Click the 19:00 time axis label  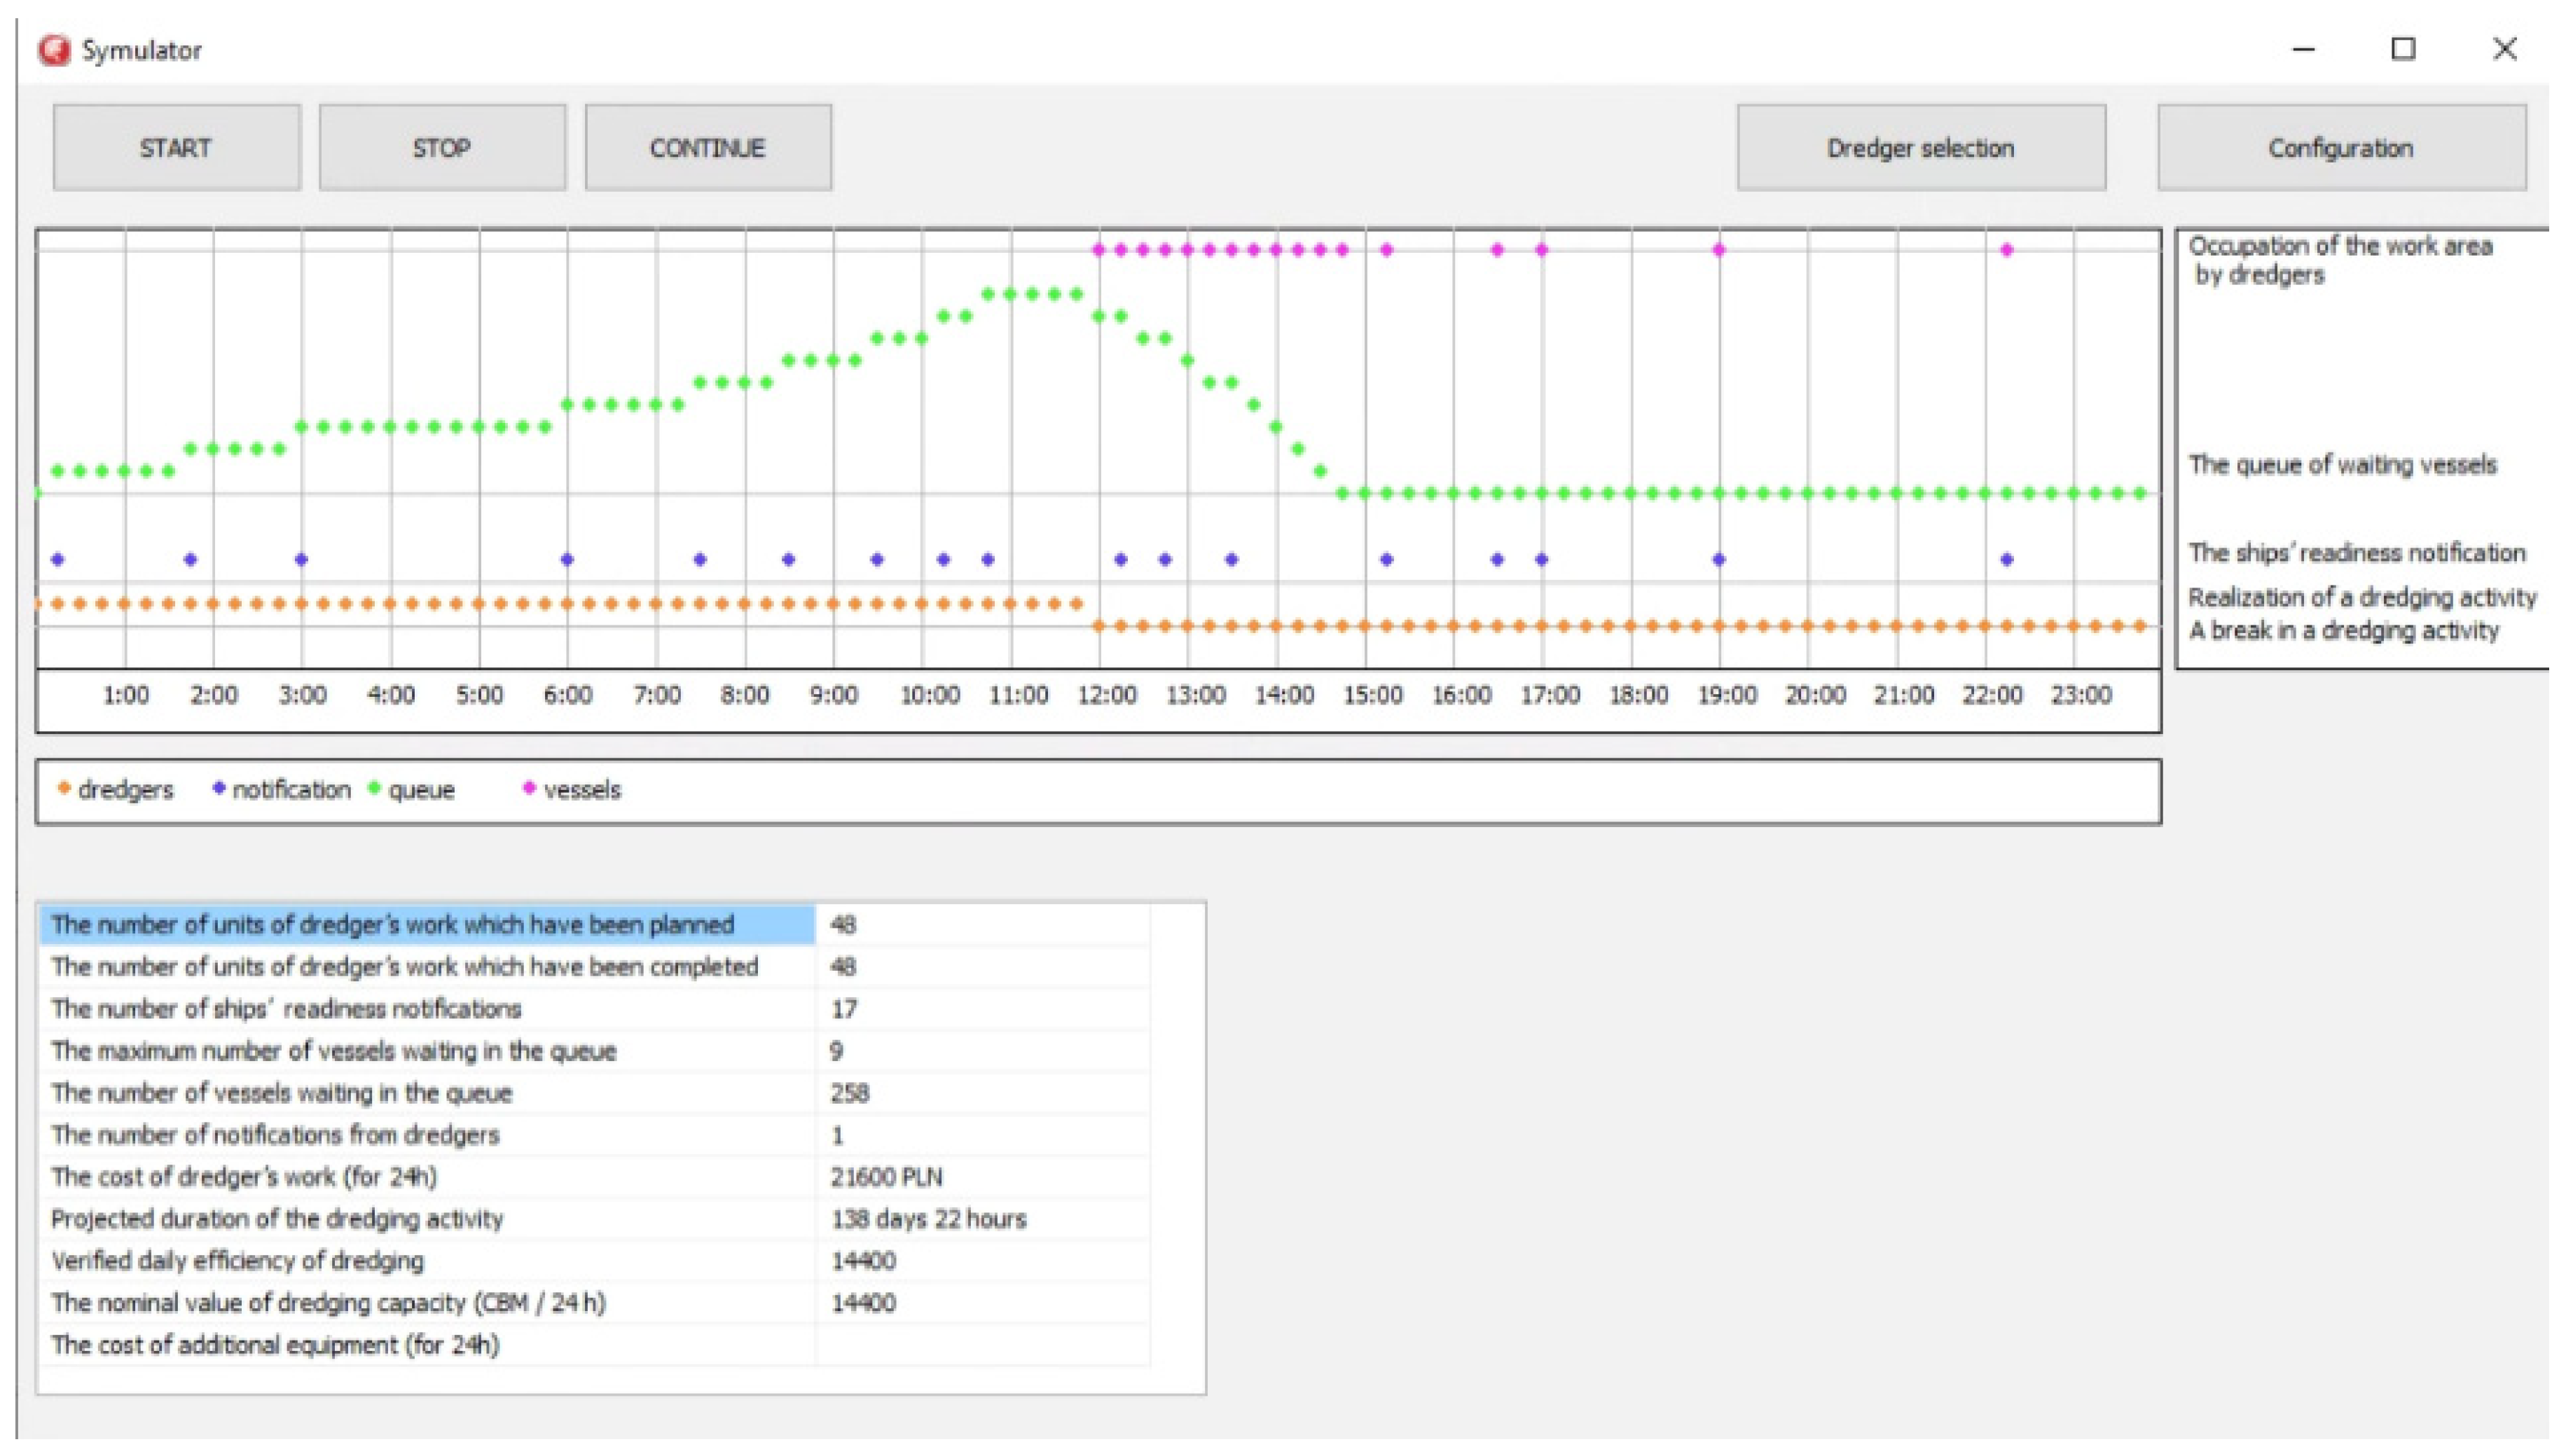[1727, 695]
